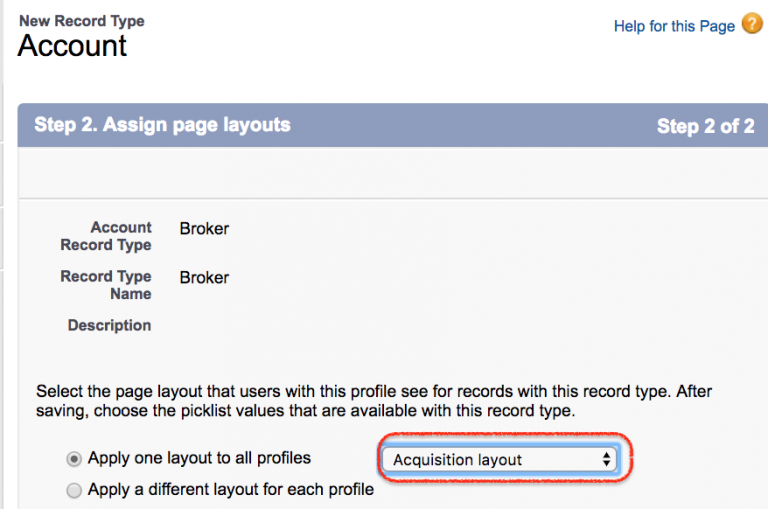Click the Account Record Type field label
Screen dimensions: 768x509
106,236
